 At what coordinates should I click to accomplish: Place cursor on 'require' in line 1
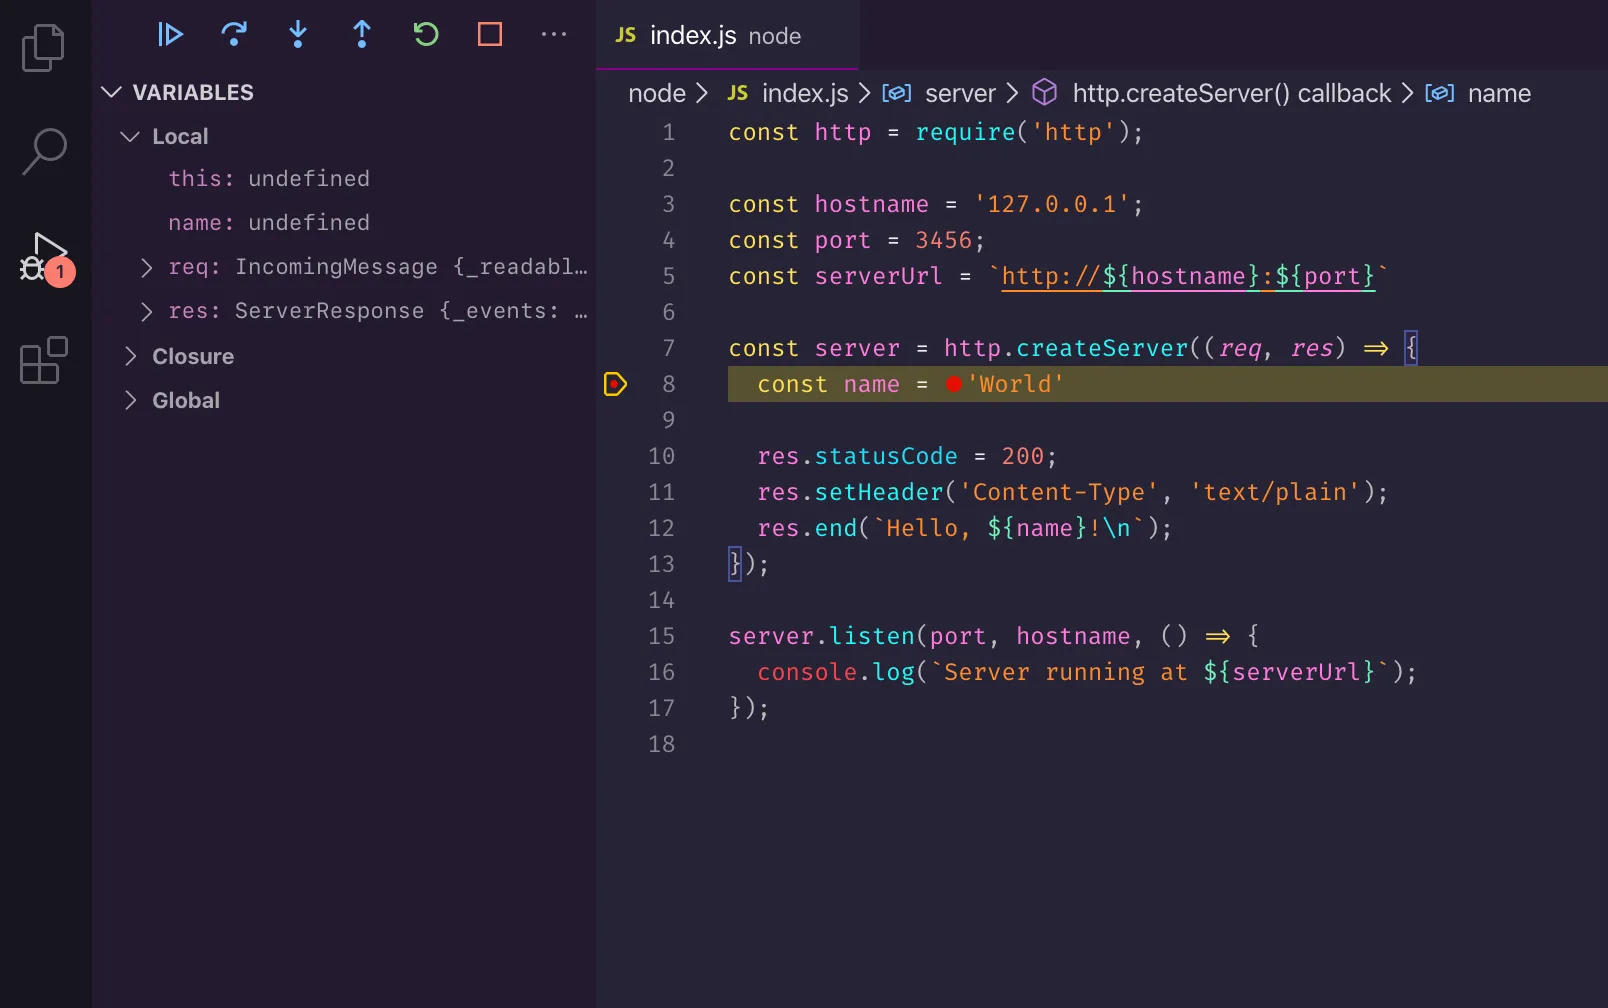[965, 132]
